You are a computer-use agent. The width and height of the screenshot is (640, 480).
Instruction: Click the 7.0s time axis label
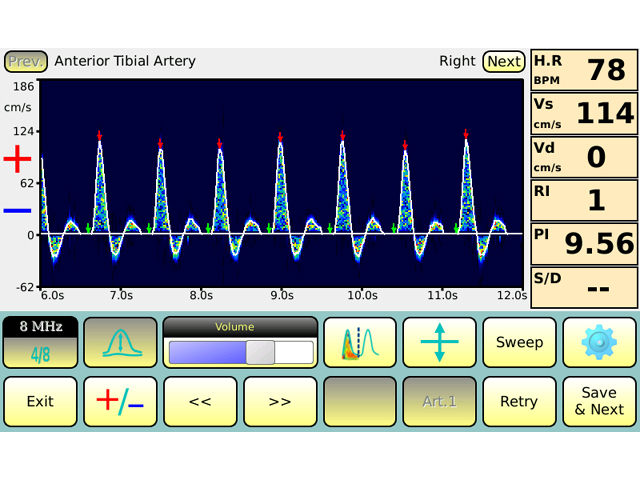122,296
